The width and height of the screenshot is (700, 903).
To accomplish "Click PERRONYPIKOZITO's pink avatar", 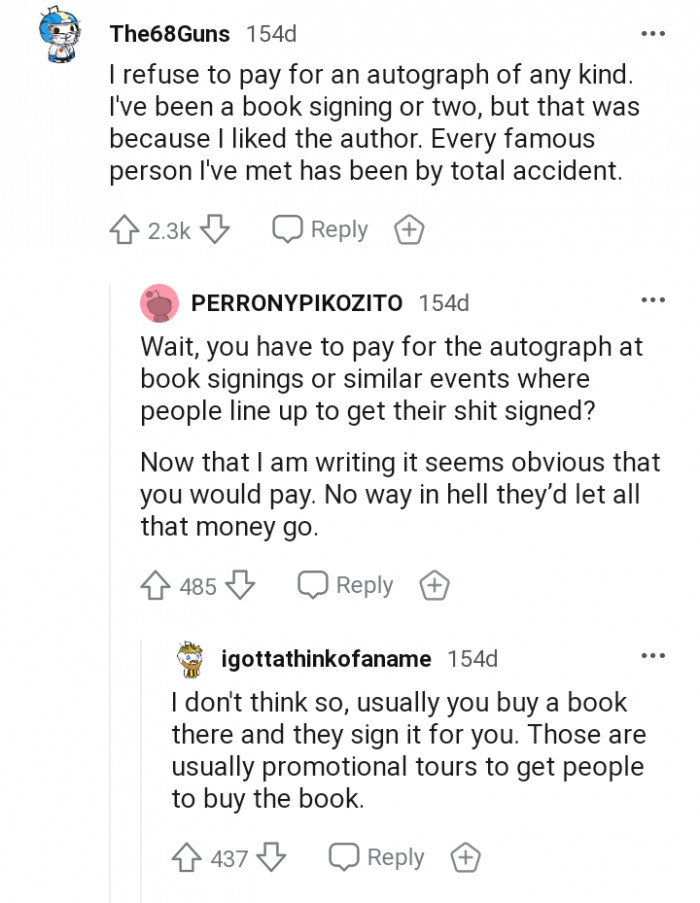I will click(x=158, y=301).
